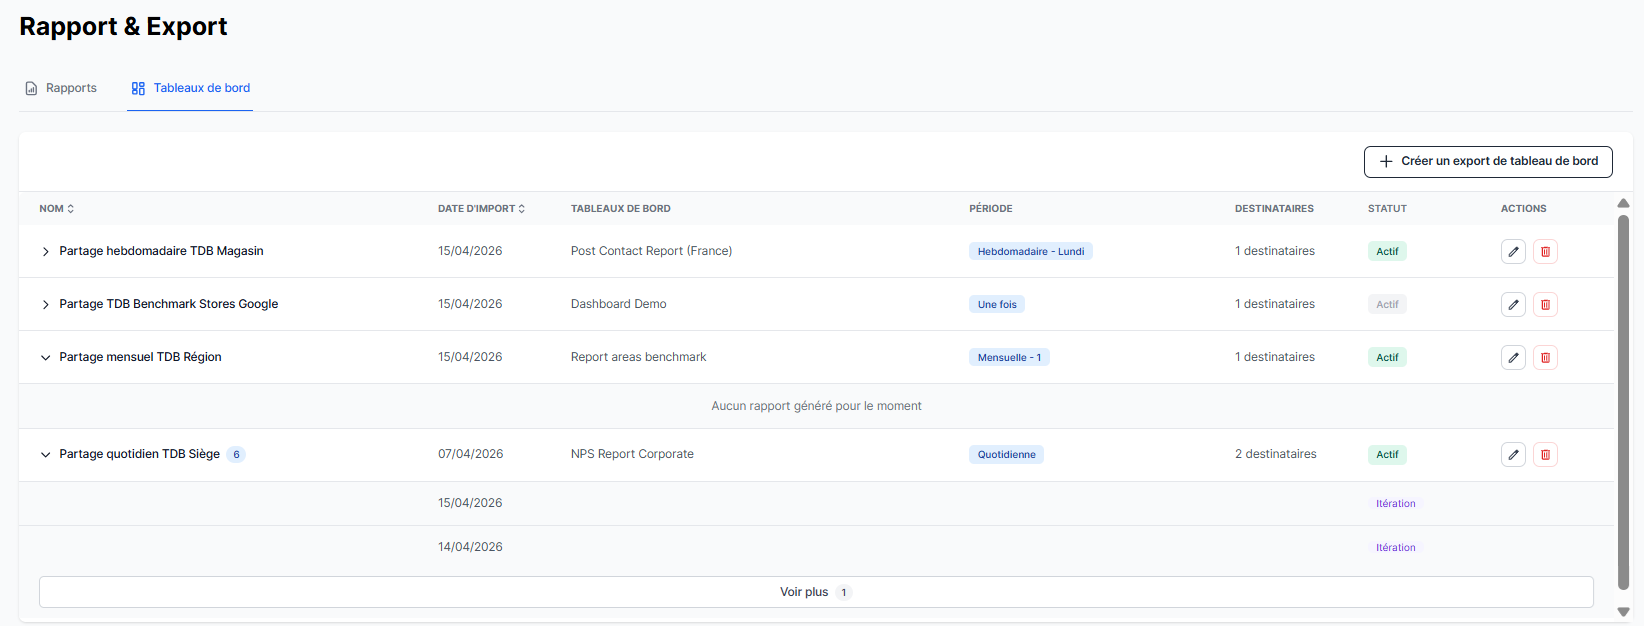Expand the Partage hebdomadaire TDB Magasin row
This screenshot has width=1644, height=626.
coord(45,252)
